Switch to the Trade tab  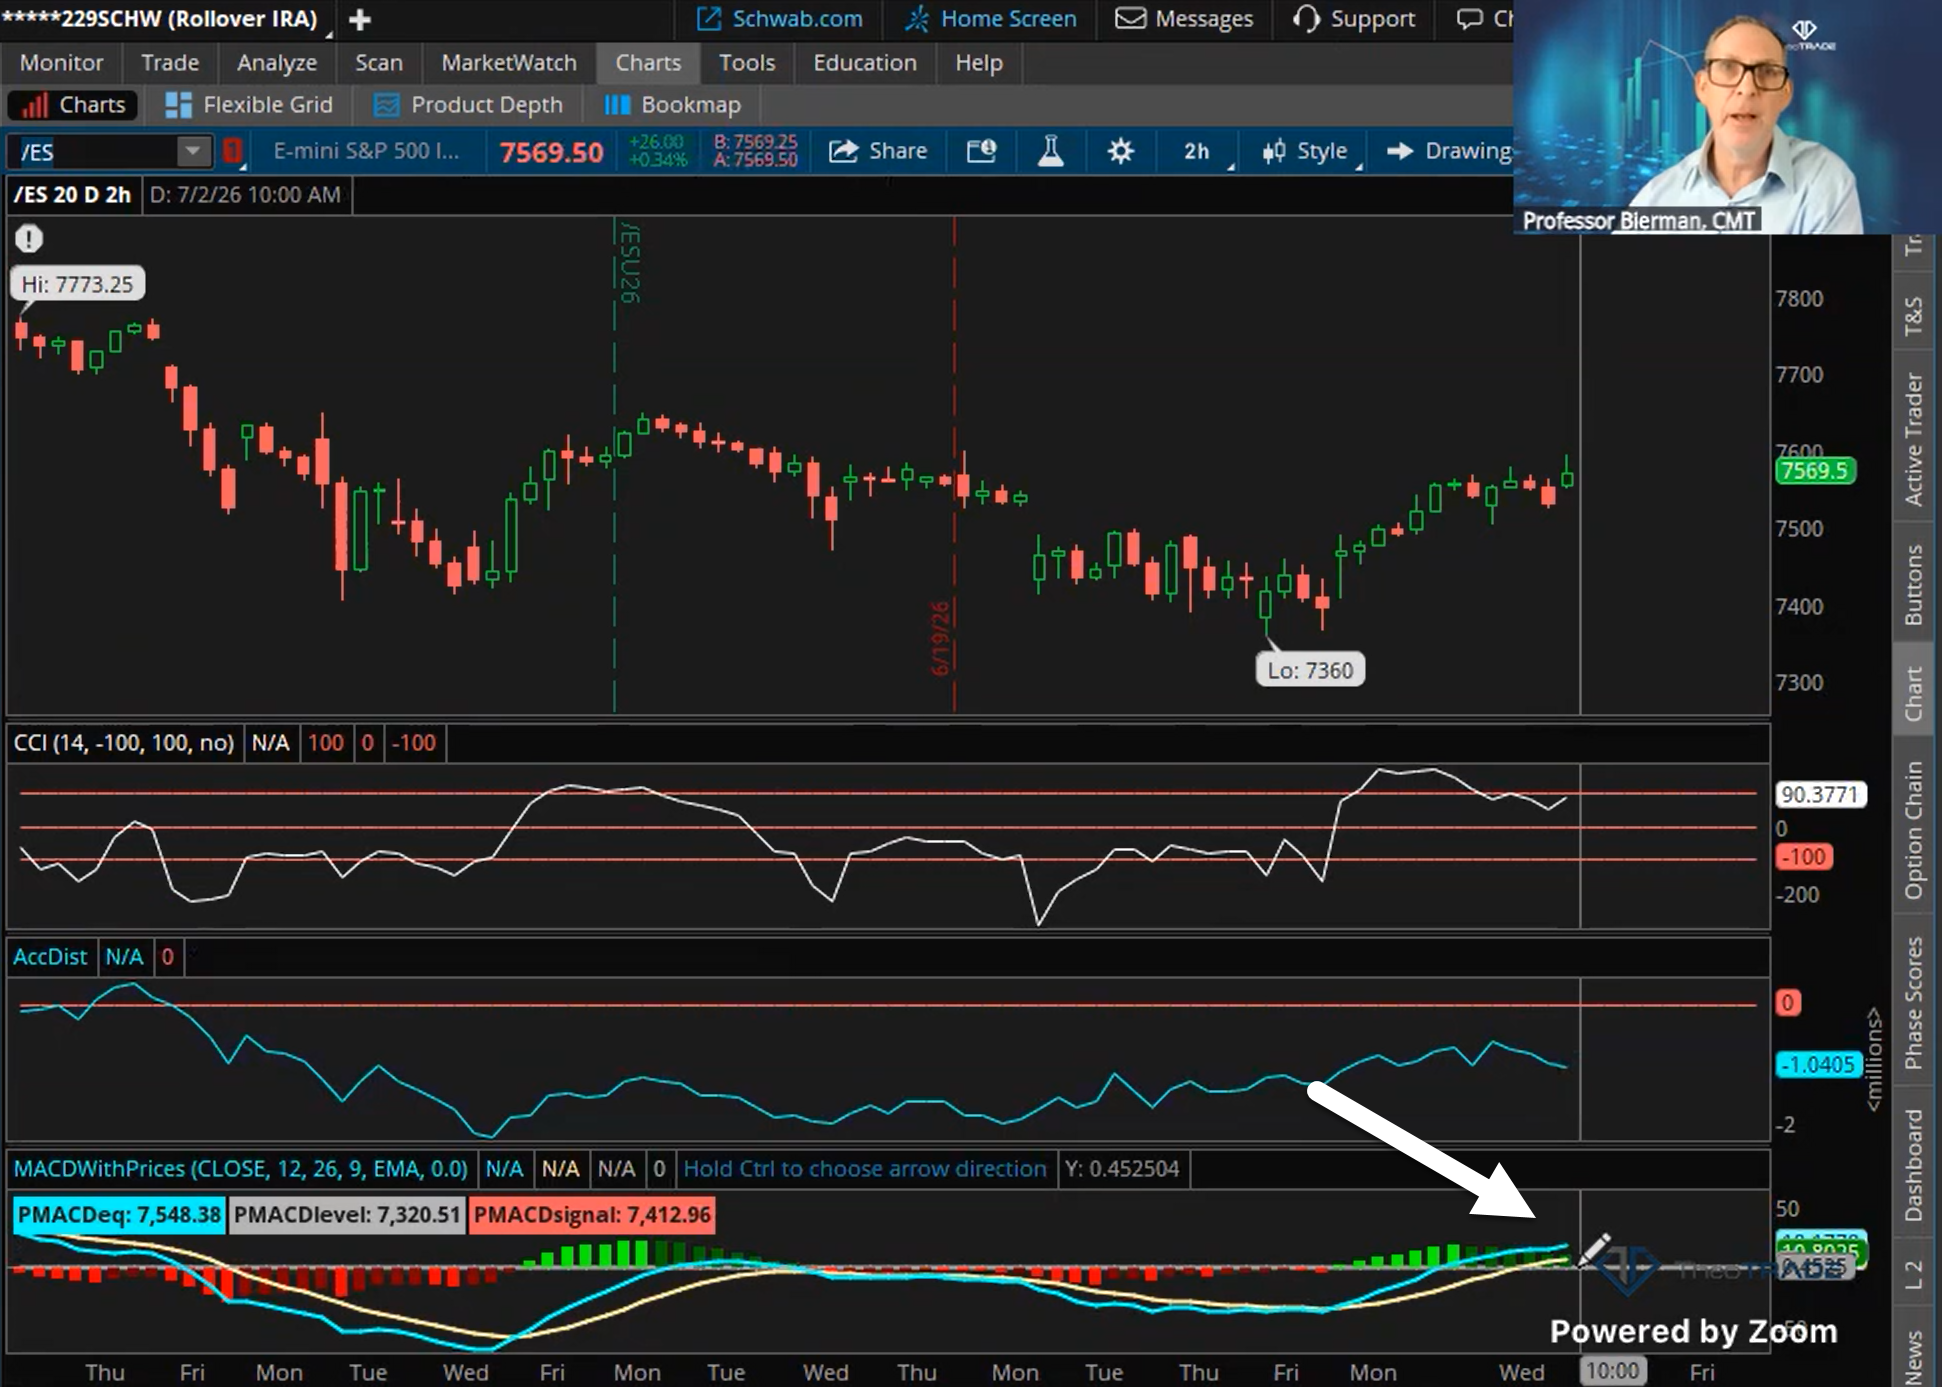(x=170, y=63)
